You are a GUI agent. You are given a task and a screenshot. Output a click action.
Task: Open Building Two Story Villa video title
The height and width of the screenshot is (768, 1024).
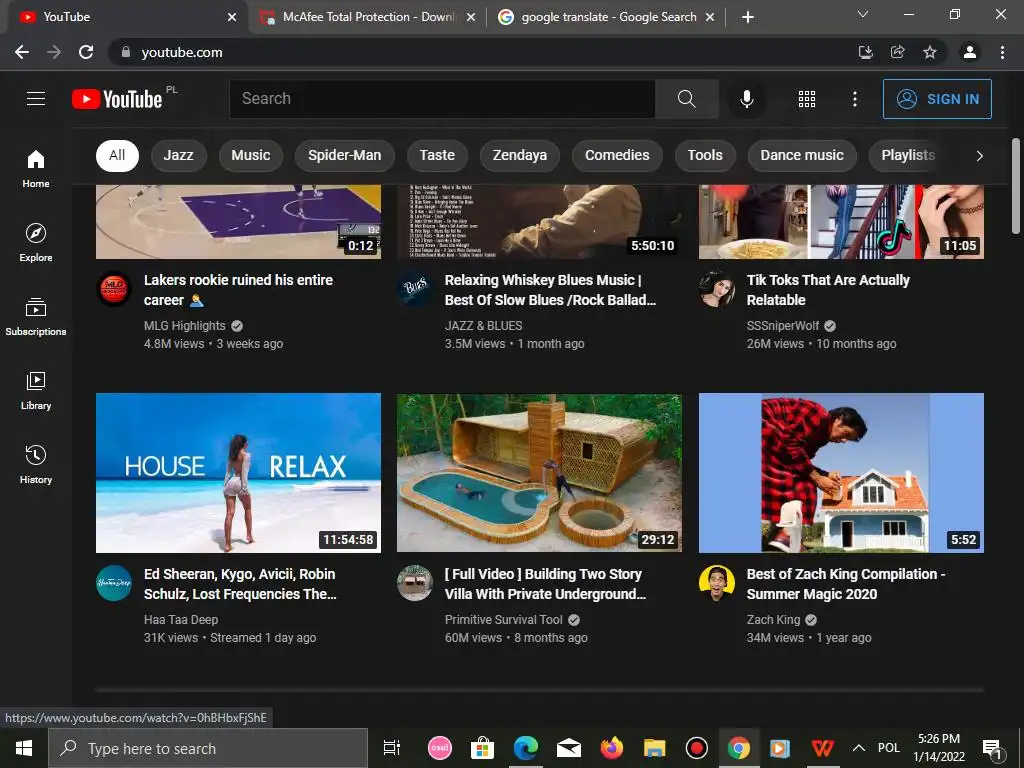point(545,584)
